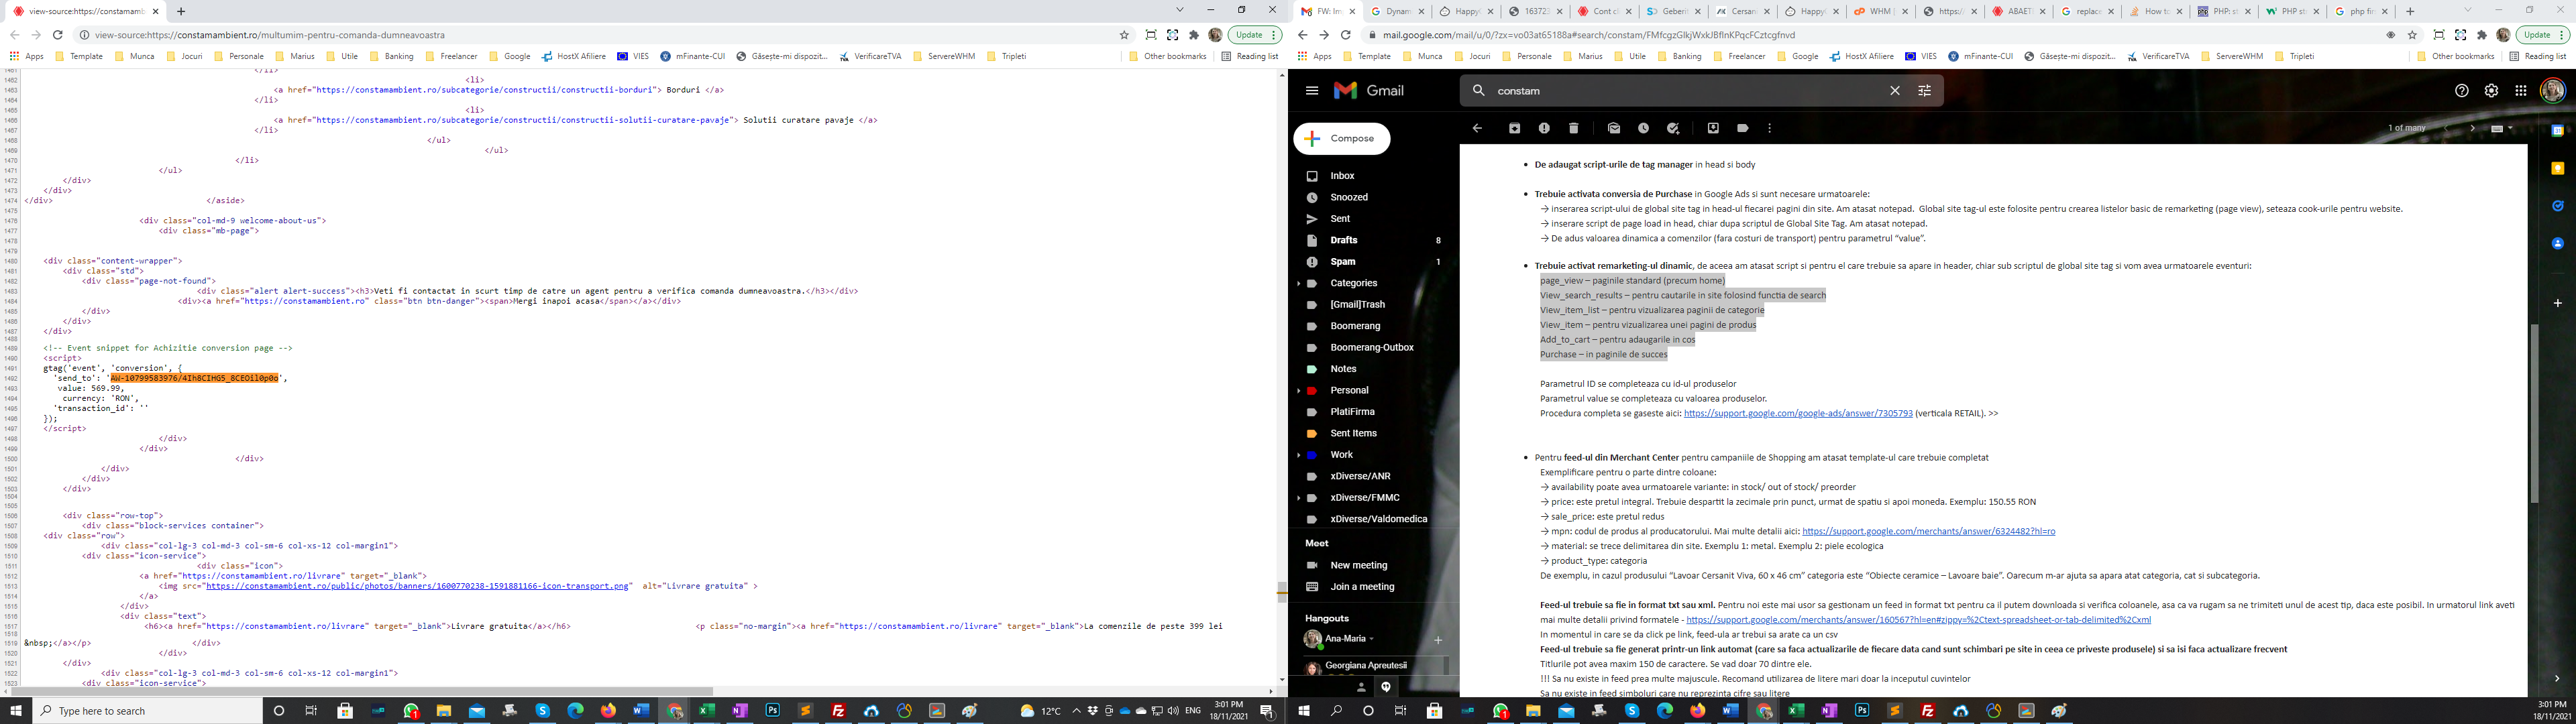Image resolution: width=2576 pixels, height=724 pixels.
Task: Open FileZilla on the left taskbar
Action: click(x=838, y=711)
